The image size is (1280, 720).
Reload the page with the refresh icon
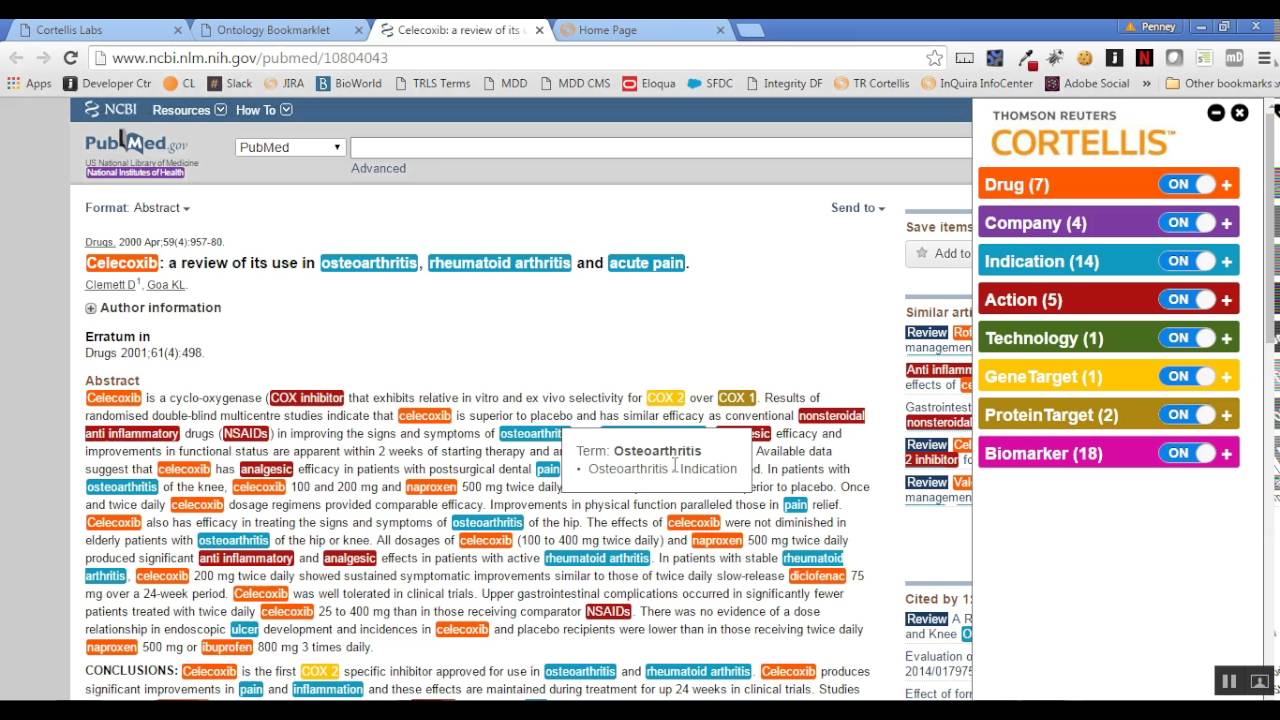click(70, 58)
